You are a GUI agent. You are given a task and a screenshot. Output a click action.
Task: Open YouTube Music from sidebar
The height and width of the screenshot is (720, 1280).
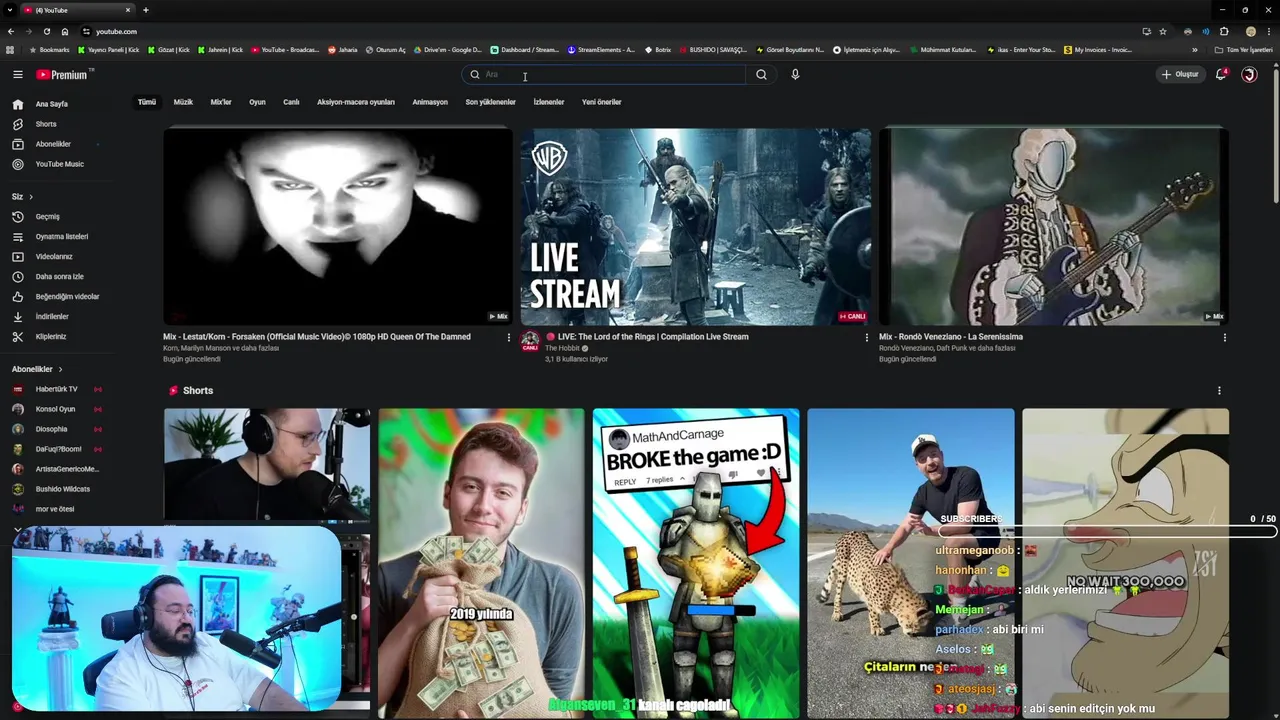pos(59,164)
